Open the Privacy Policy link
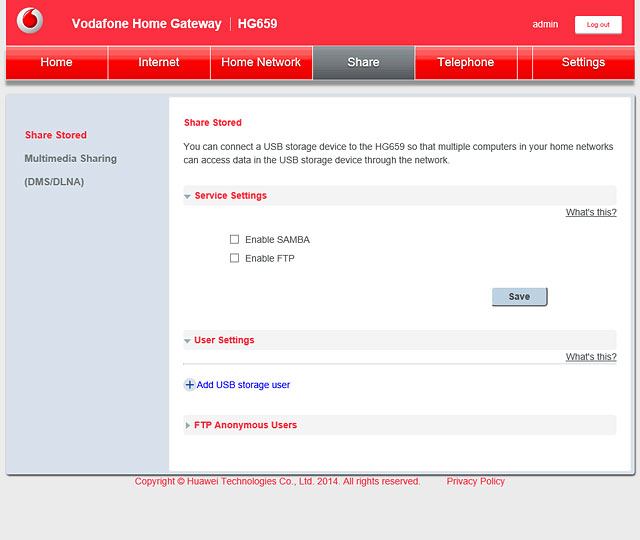Viewport: 640px width, 540px height. tap(476, 481)
